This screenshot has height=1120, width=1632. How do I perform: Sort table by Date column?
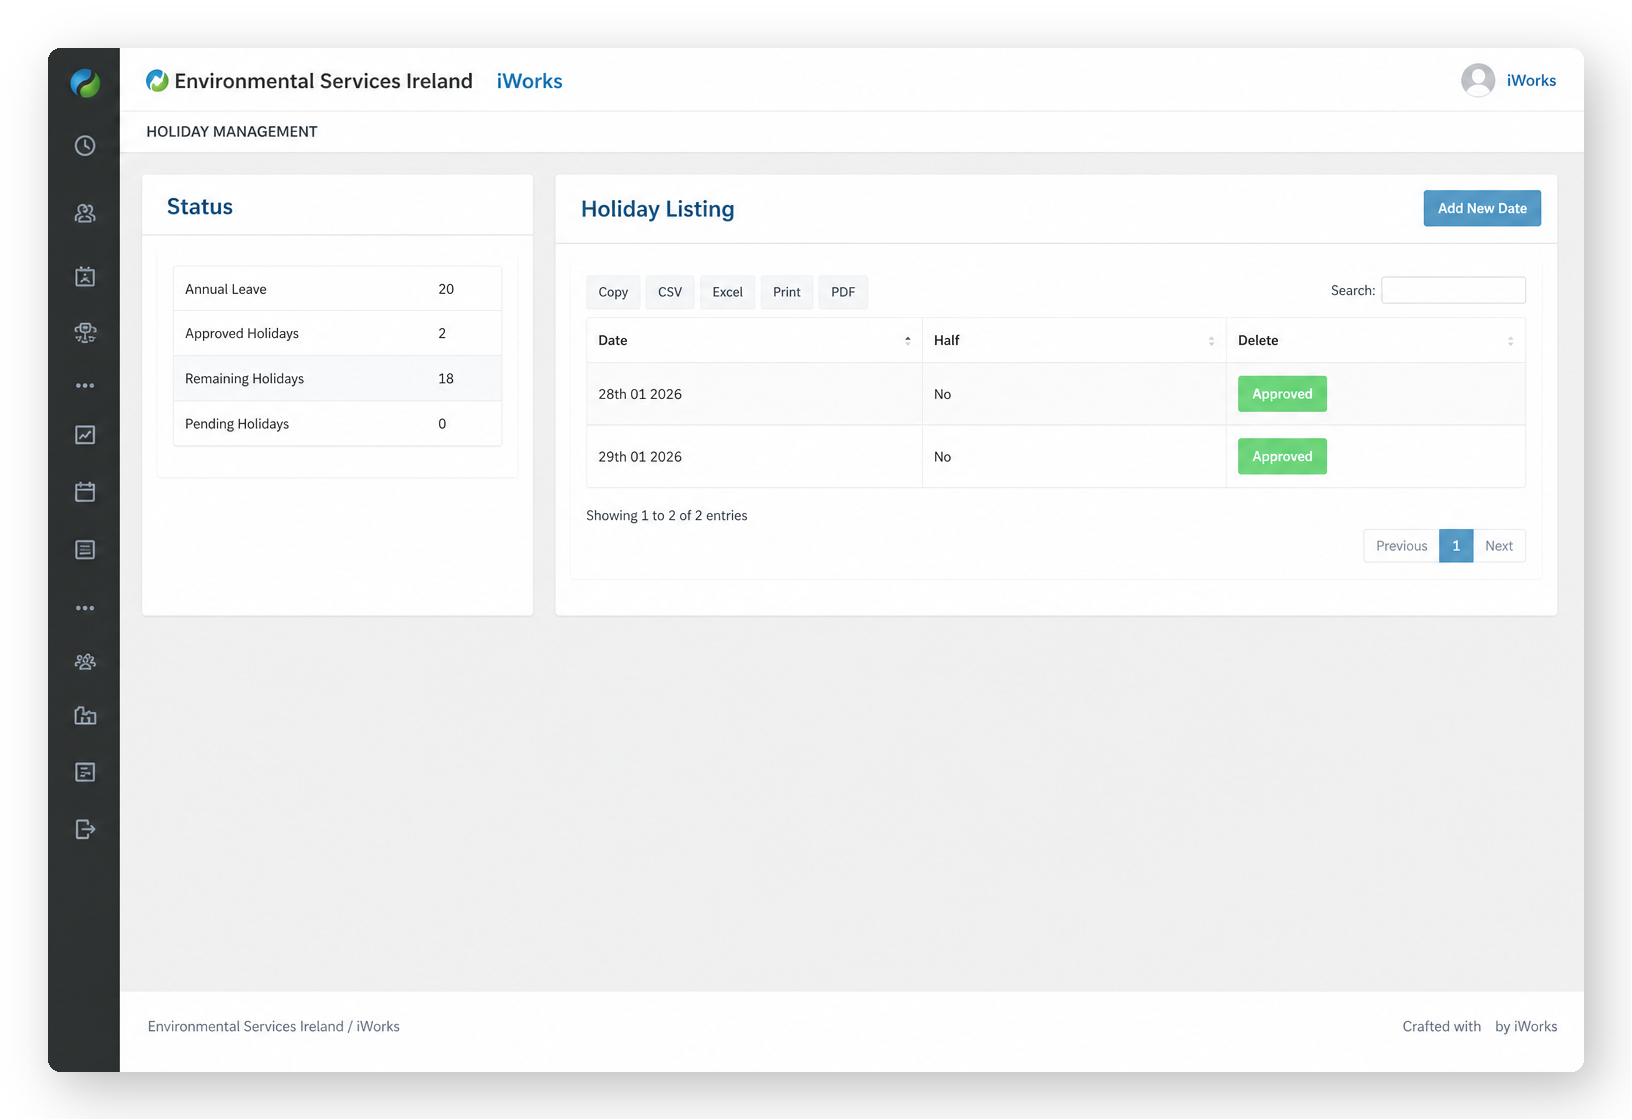click(754, 340)
